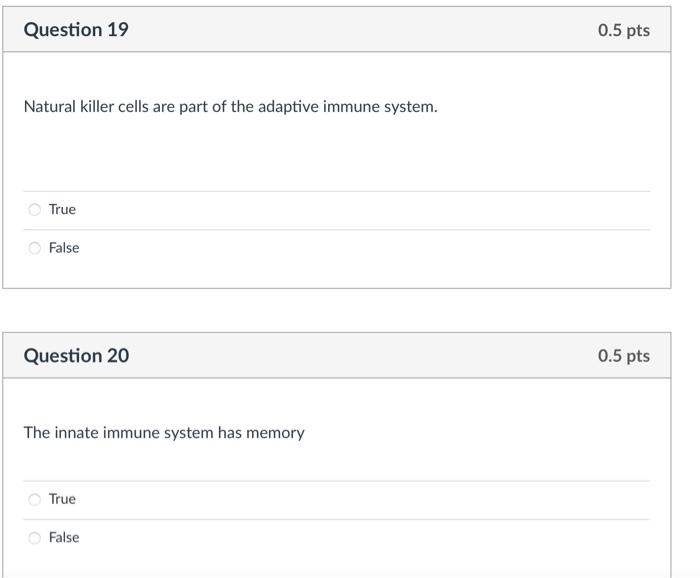Choose True radio button for Question 20
The image size is (700, 578).
[x=35, y=499]
